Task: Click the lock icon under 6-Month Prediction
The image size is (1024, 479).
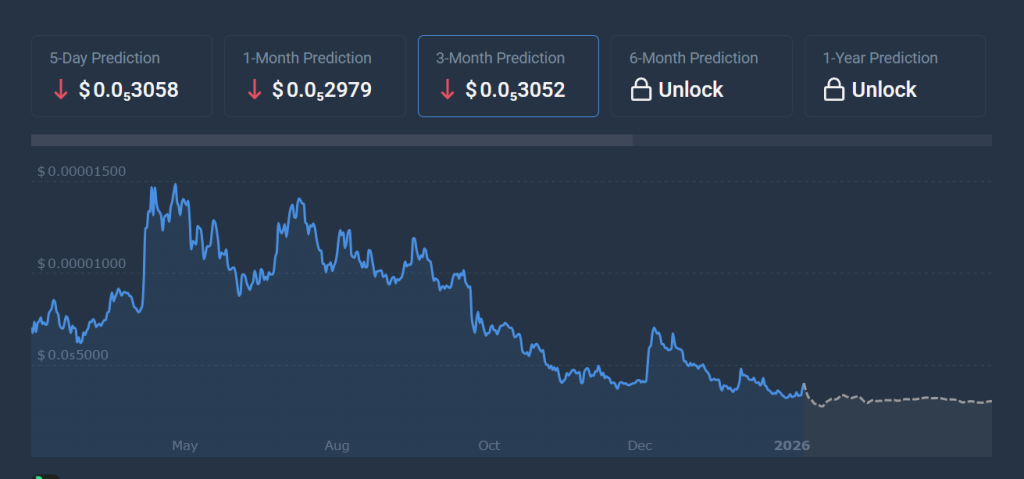Action: coord(640,90)
